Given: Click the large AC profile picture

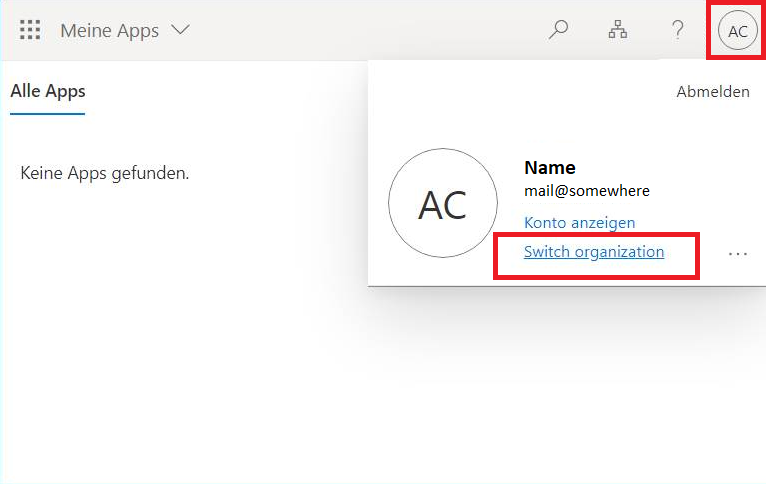Looking at the screenshot, I should click(x=443, y=203).
